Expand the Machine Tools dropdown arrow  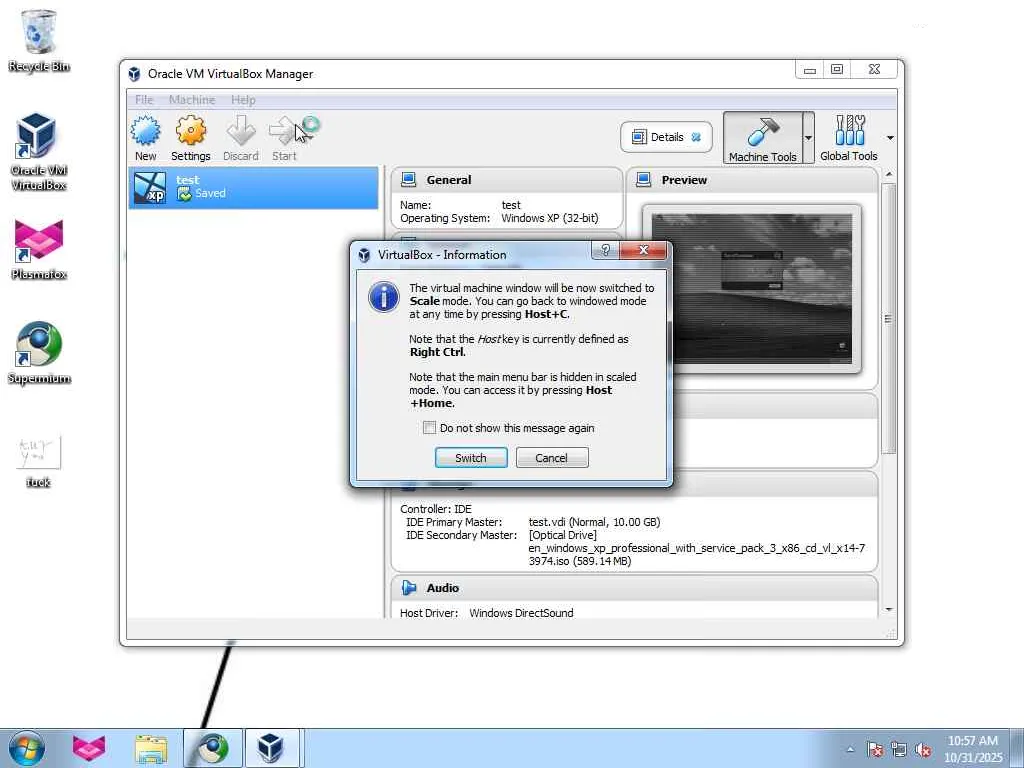click(808, 138)
